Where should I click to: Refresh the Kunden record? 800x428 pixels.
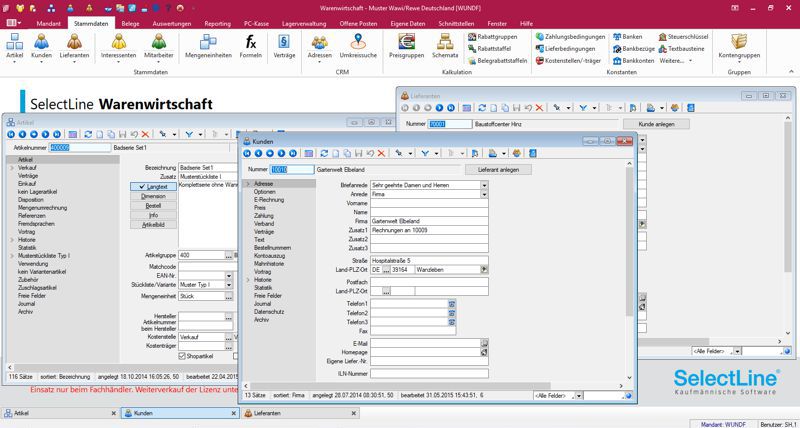(x=324, y=153)
